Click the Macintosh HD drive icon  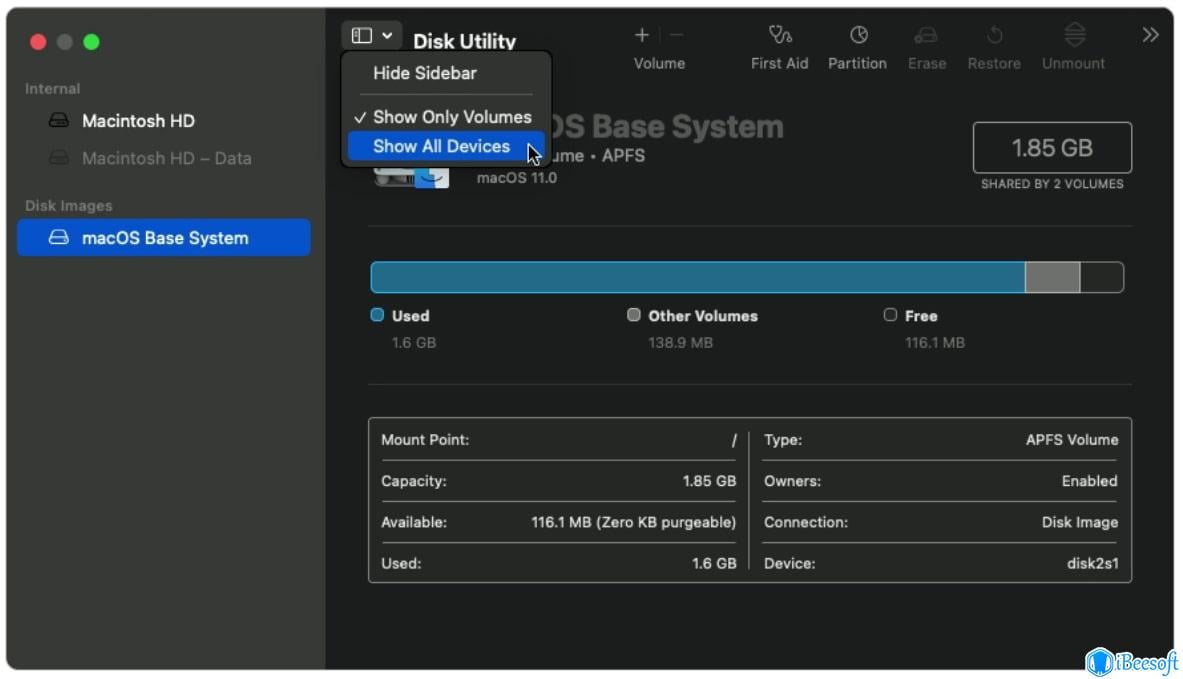click(x=59, y=121)
